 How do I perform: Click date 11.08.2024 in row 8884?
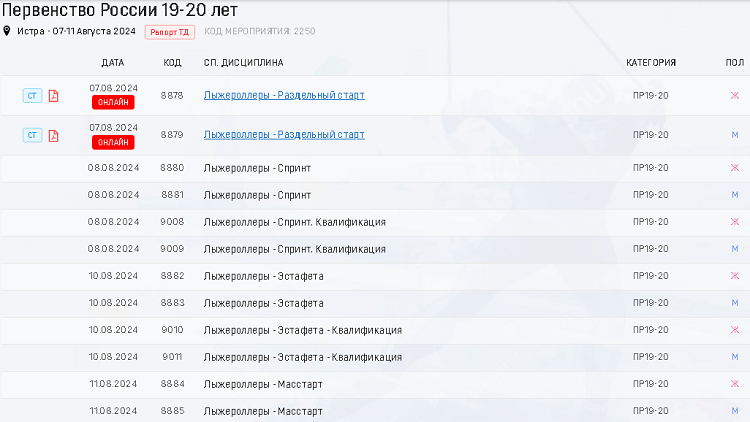click(x=113, y=384)
